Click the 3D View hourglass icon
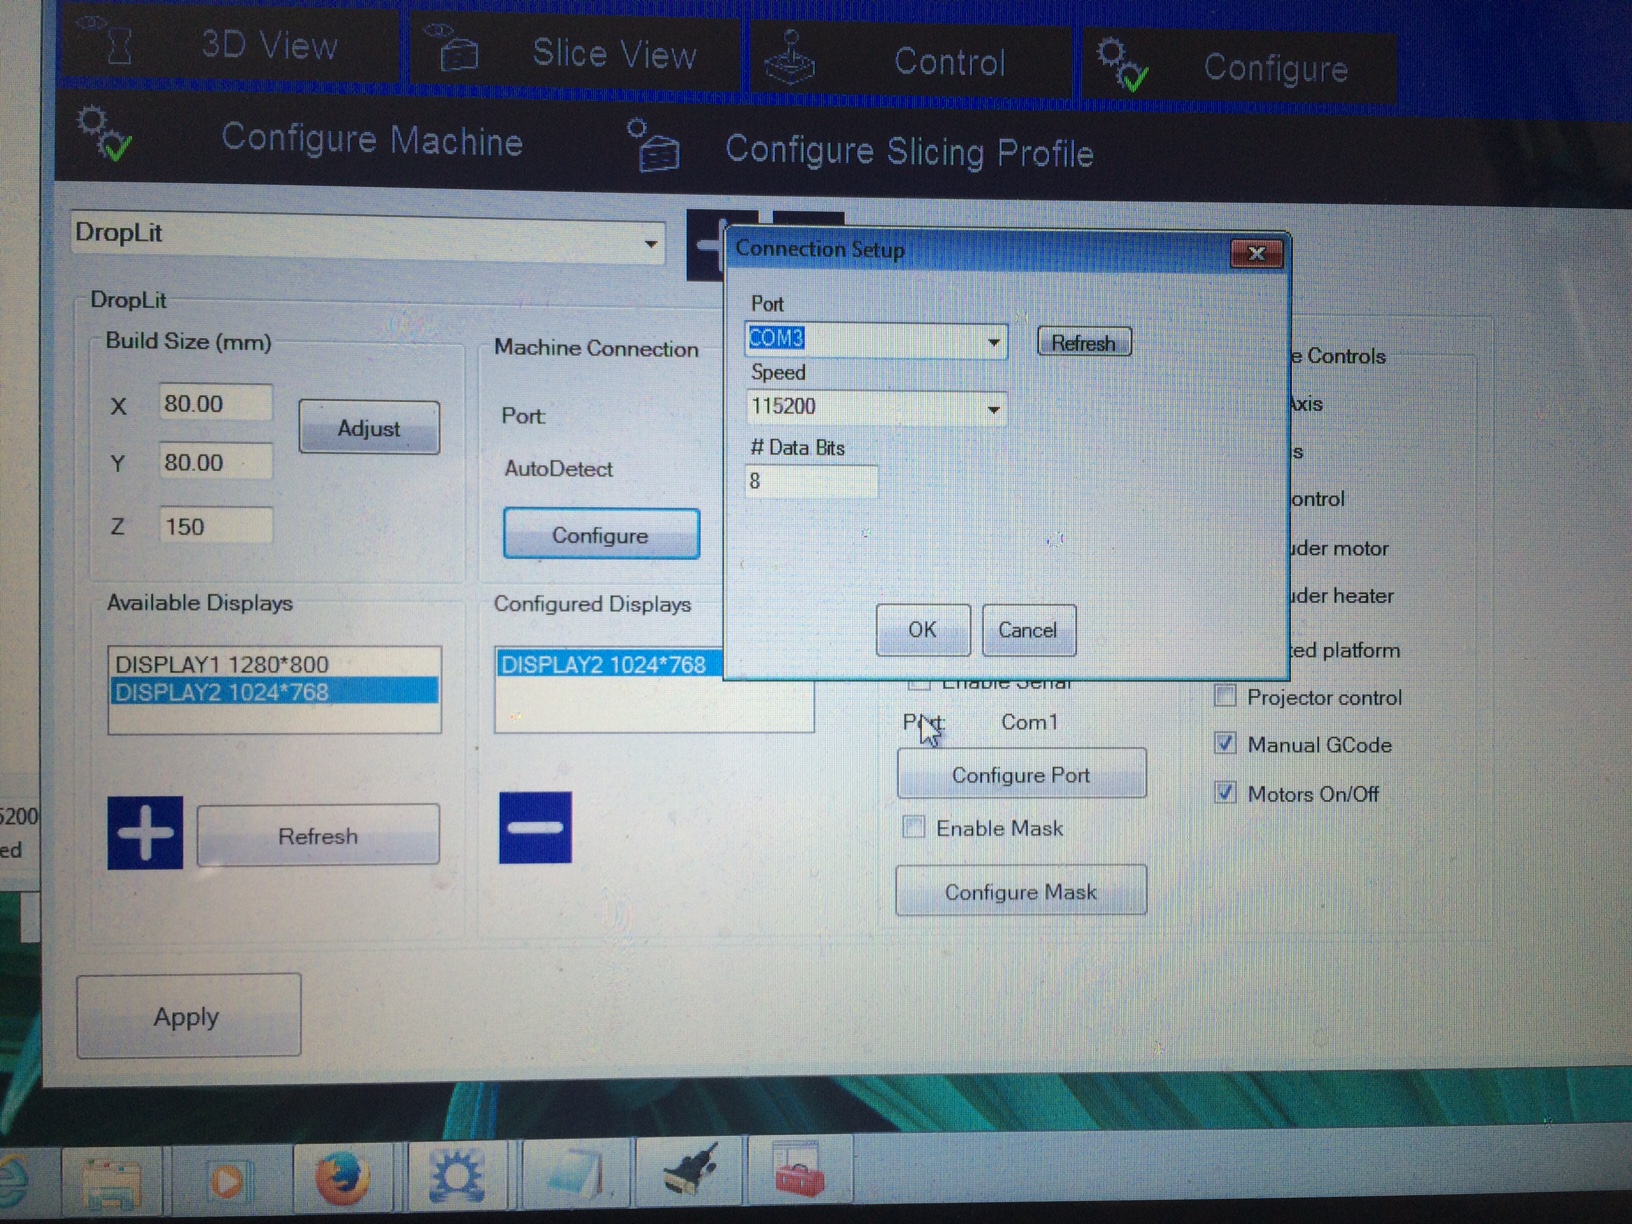Viewport: 1632px width, 1224px height. (x=112, y=42)
